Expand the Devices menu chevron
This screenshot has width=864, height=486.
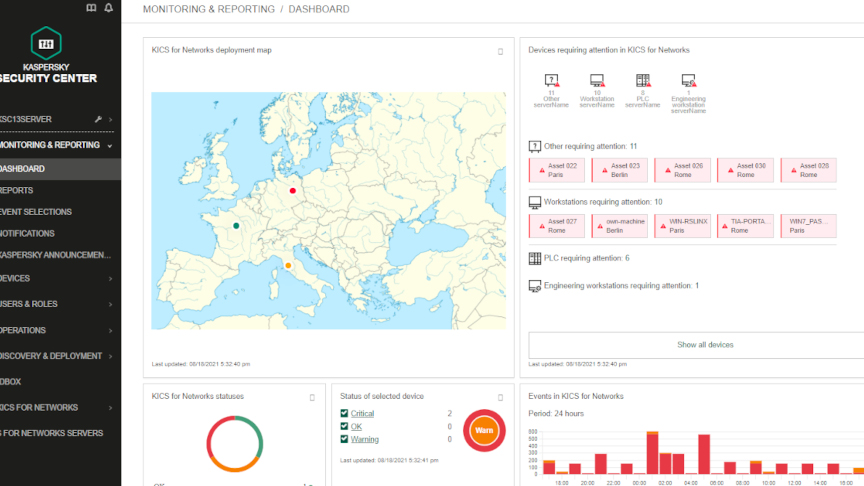pos(110,279)
